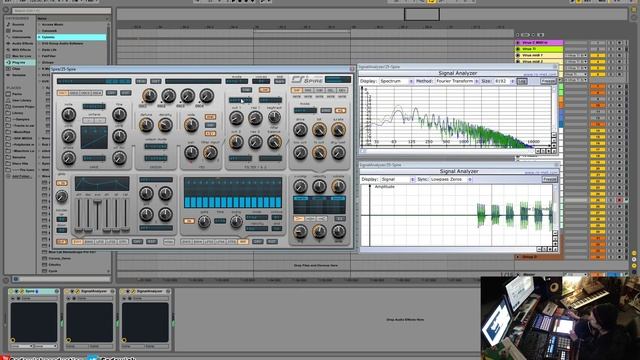Image resolution: width=640 pixels, height=360 pixels.
Task: Select the OSC2 tab in Spire
Action: pyautogui.click(x=74, y=93)
